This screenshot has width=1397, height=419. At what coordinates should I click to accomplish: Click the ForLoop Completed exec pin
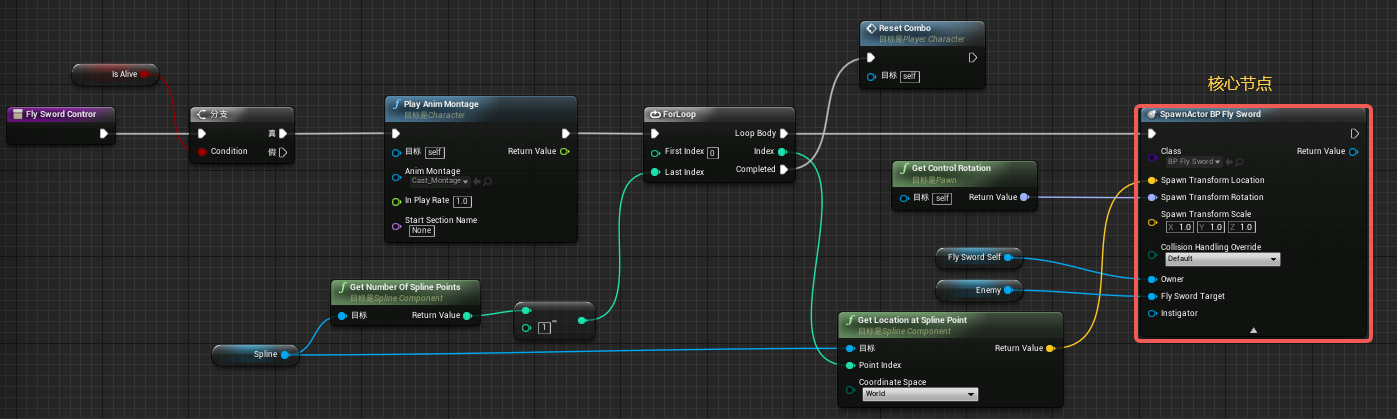pyautogui.click(x=783, y=169)
